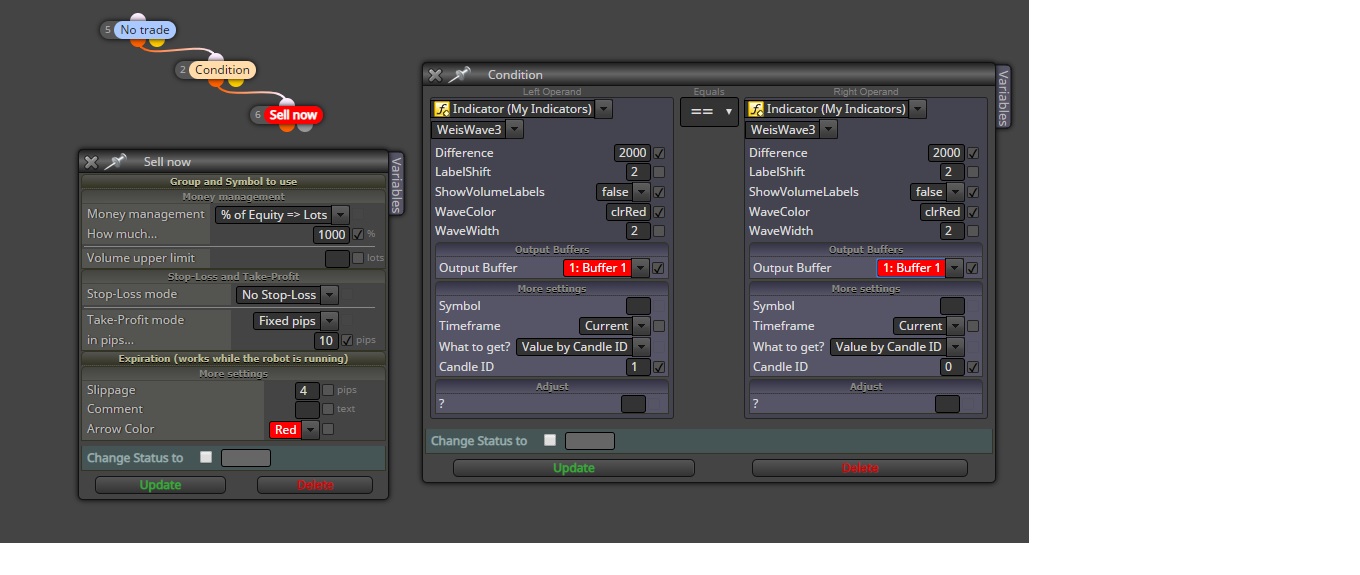Click right operand Candle ID field

pyautogui.click(x=952, y=367)
